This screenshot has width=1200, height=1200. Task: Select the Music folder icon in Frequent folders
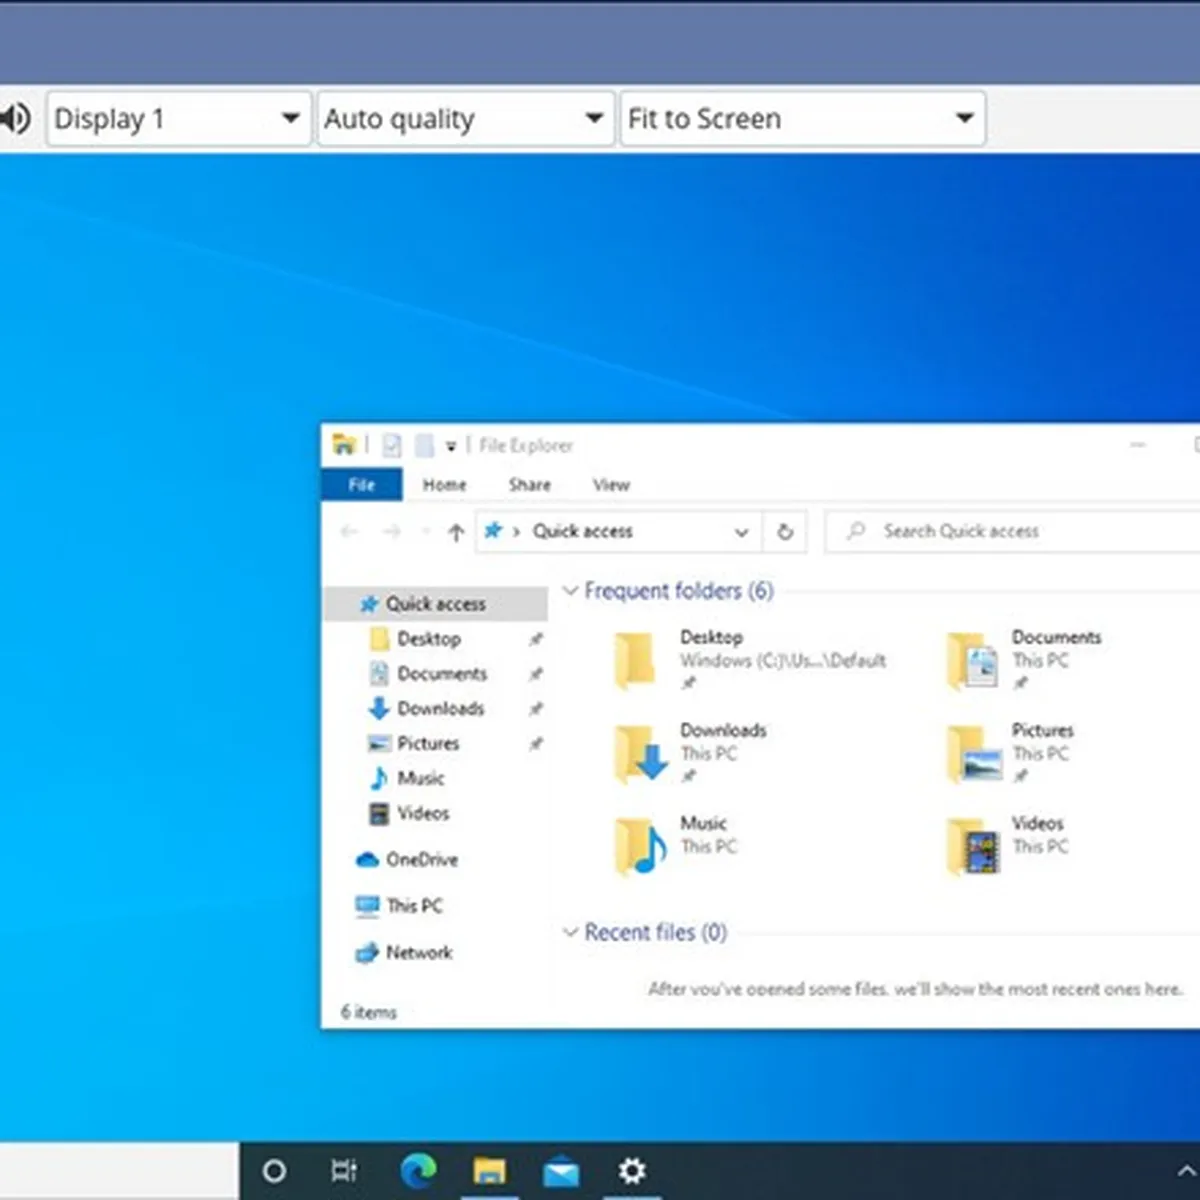[x=640, y=846]
